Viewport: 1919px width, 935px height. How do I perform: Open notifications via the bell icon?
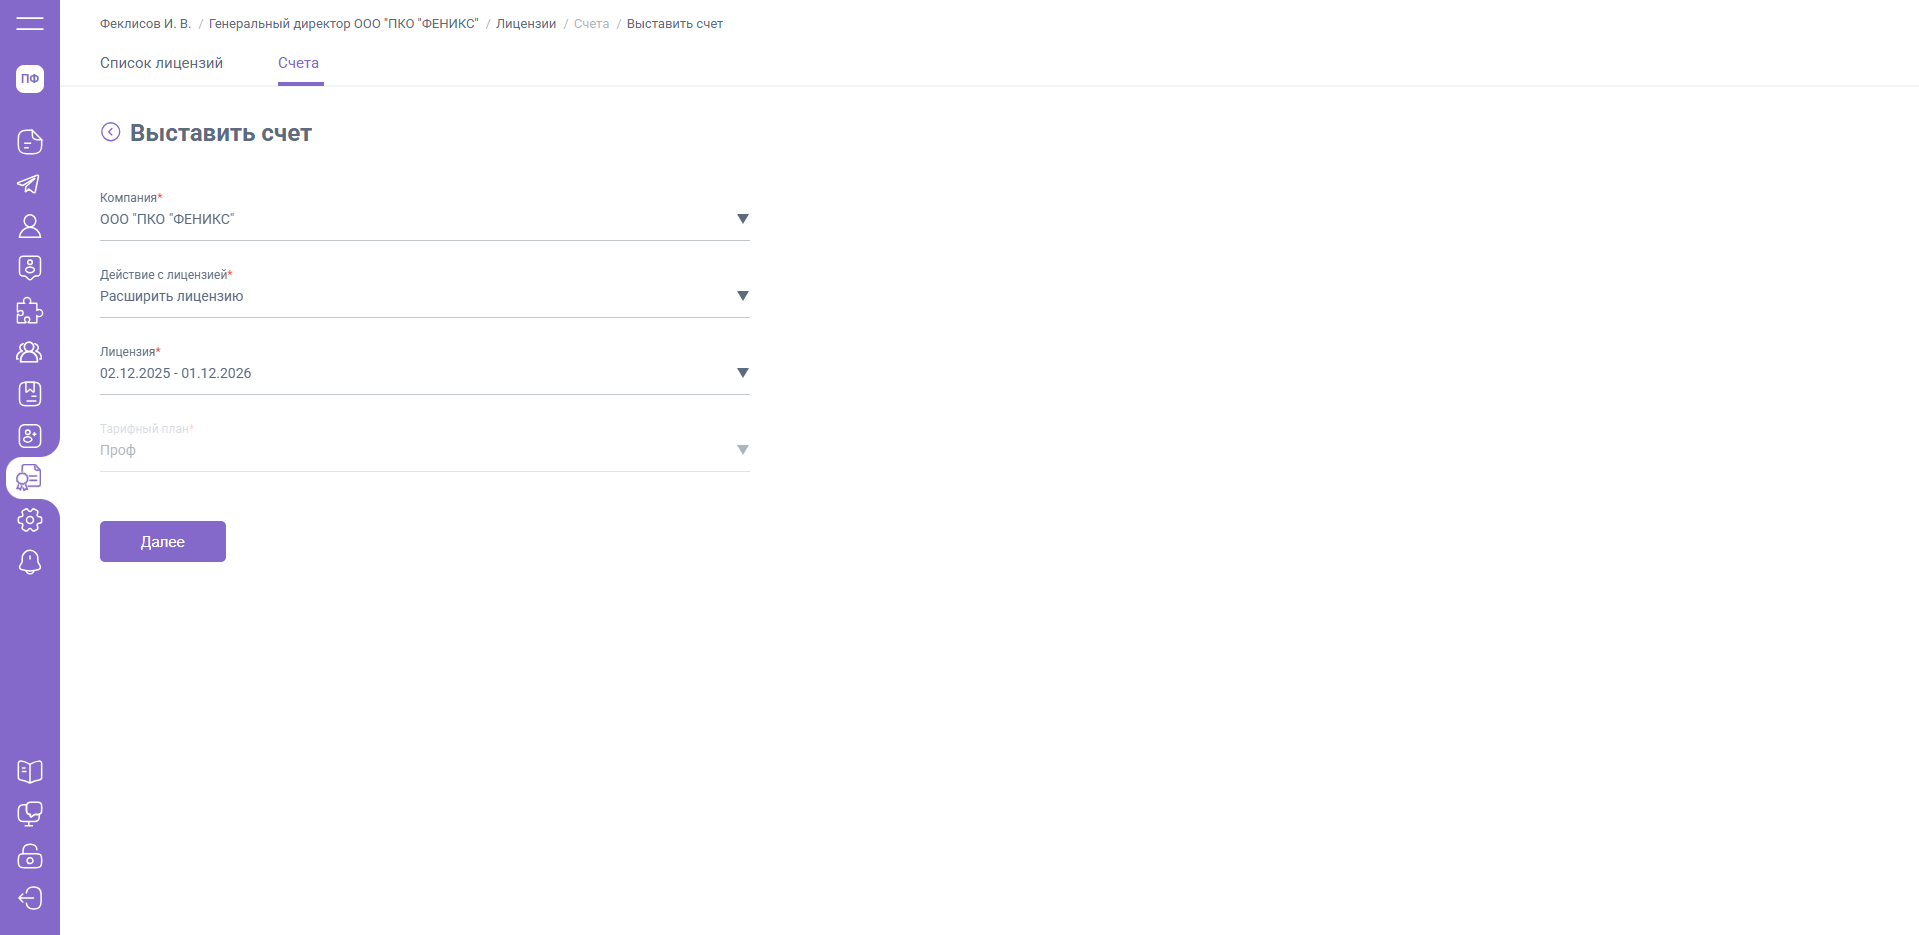[30, 562]
